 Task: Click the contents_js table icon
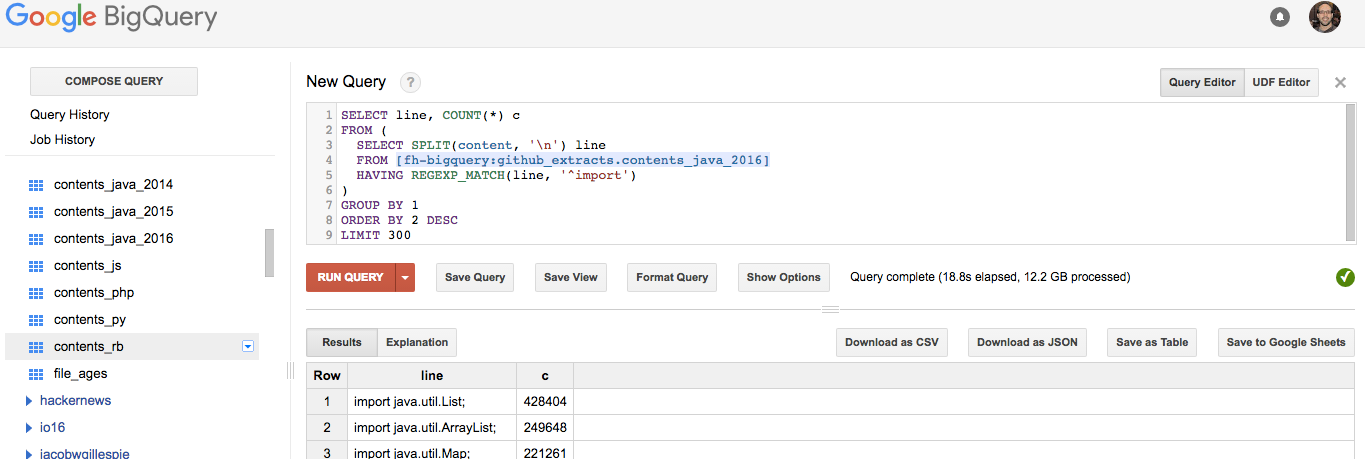tap(37, 266)
